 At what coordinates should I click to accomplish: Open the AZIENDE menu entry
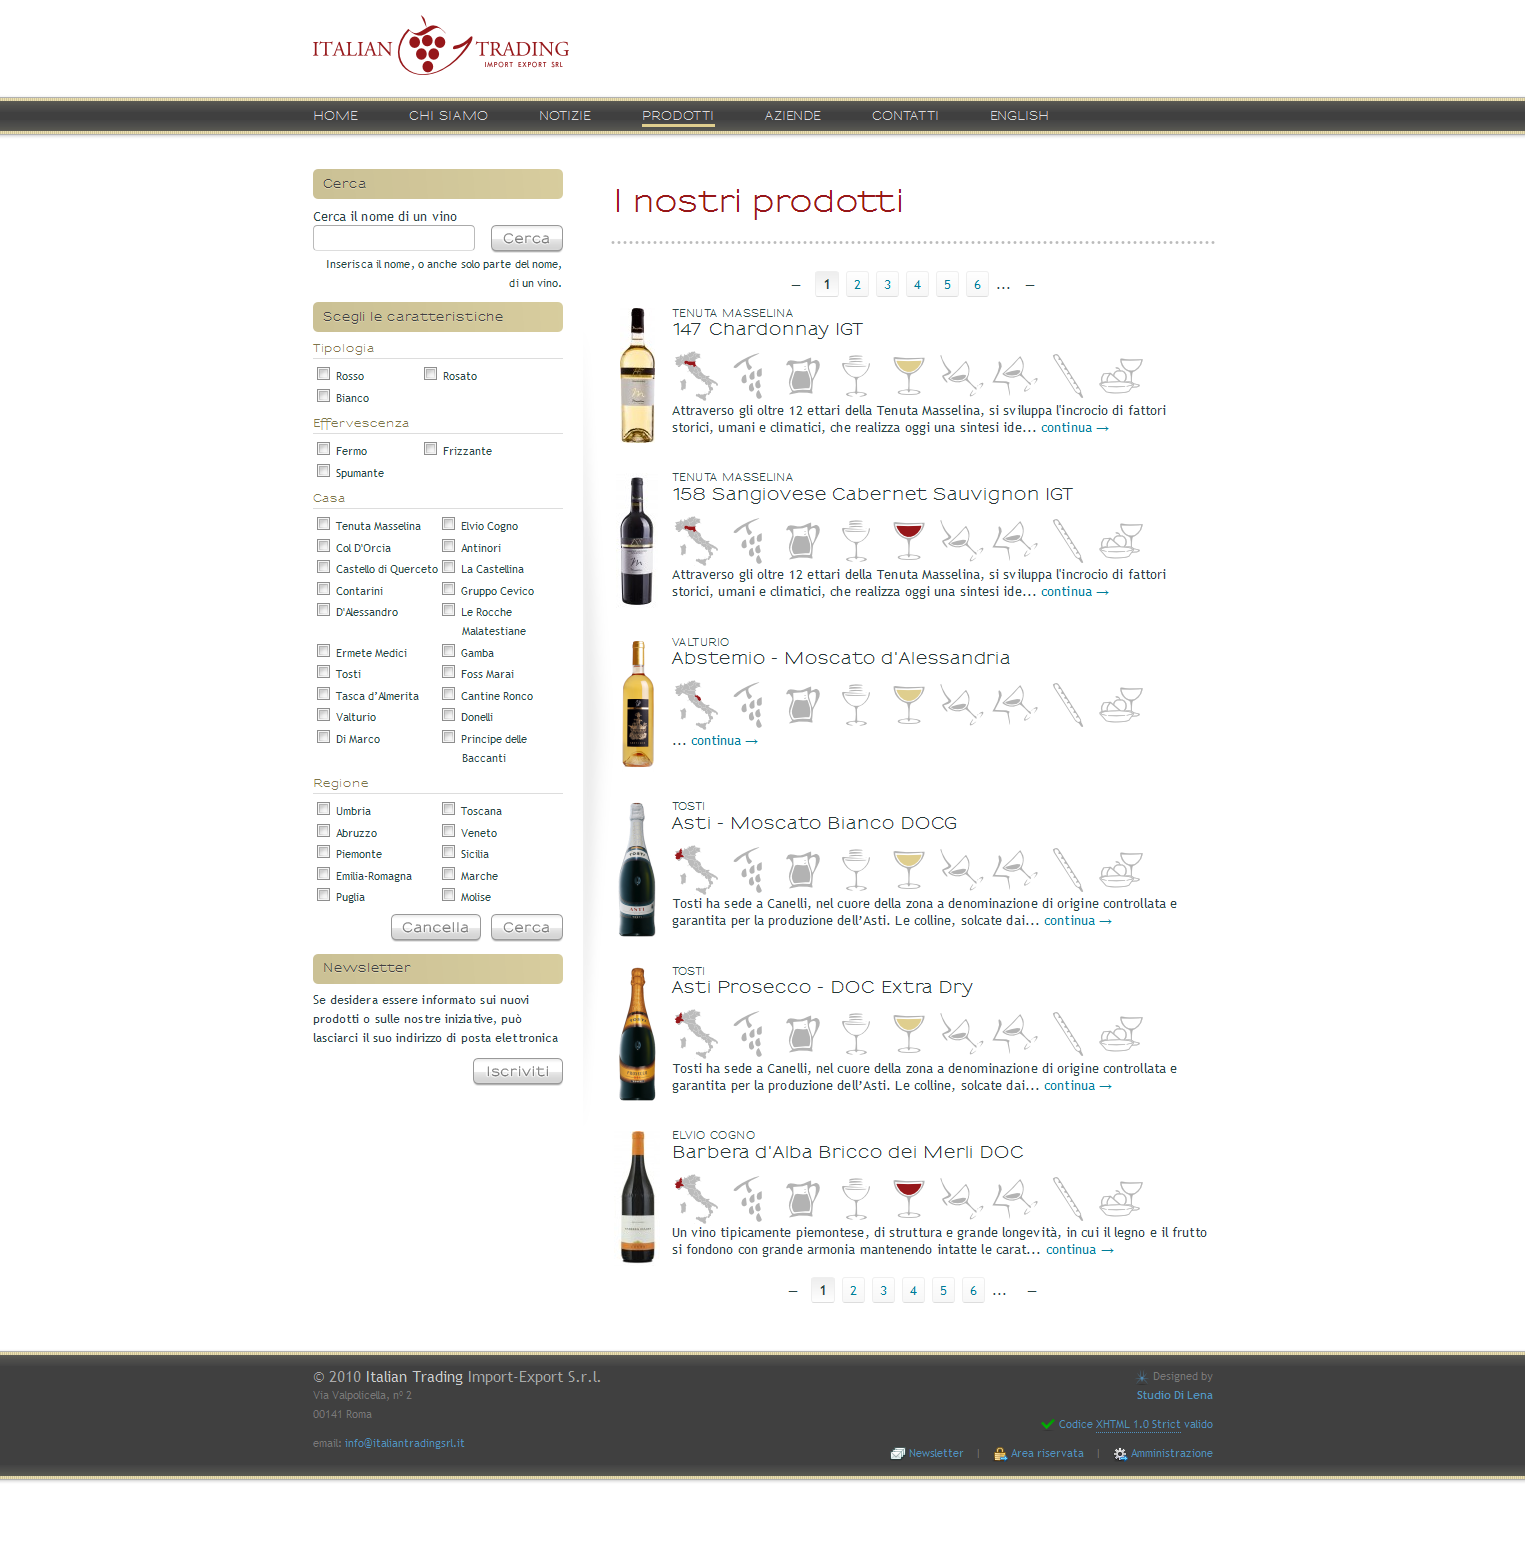[793, 116]
